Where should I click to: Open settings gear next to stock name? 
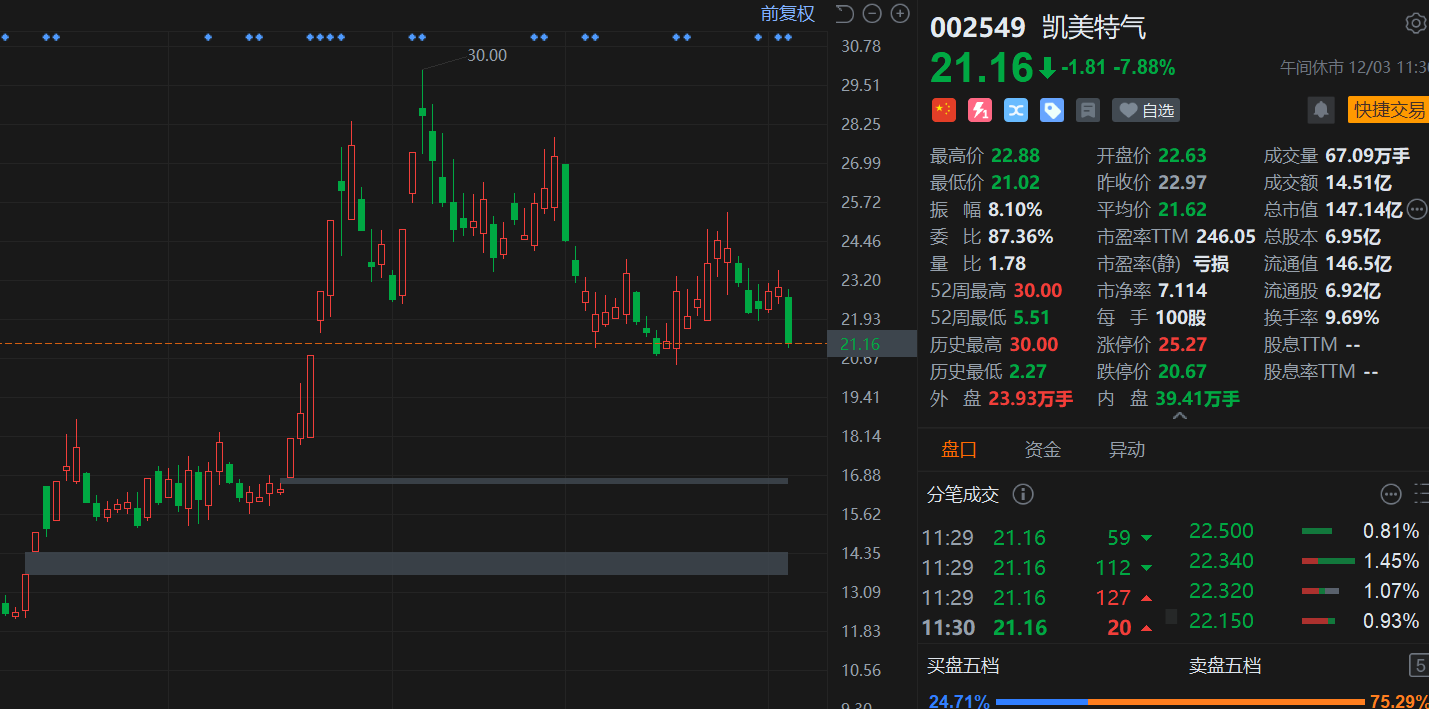coord(1416,23)
